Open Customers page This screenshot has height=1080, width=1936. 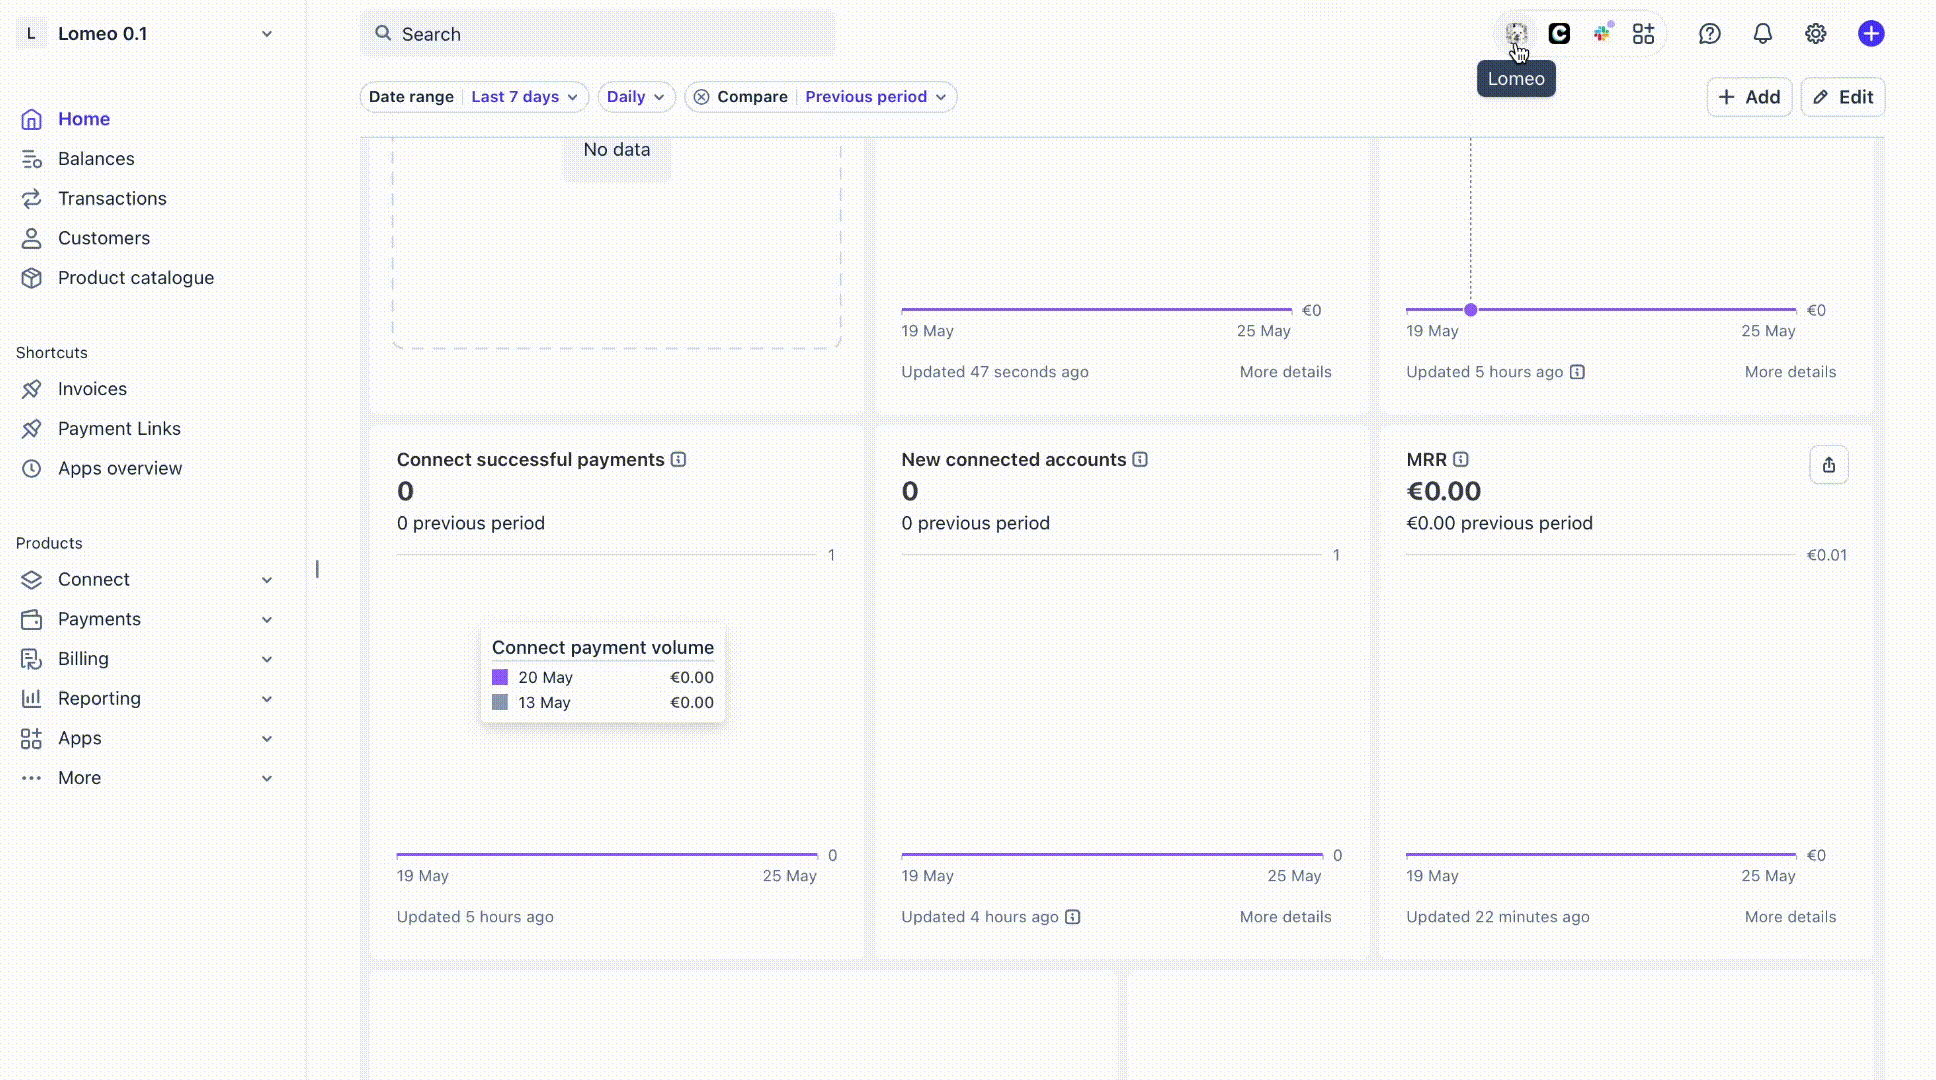[x=104, y=238]
